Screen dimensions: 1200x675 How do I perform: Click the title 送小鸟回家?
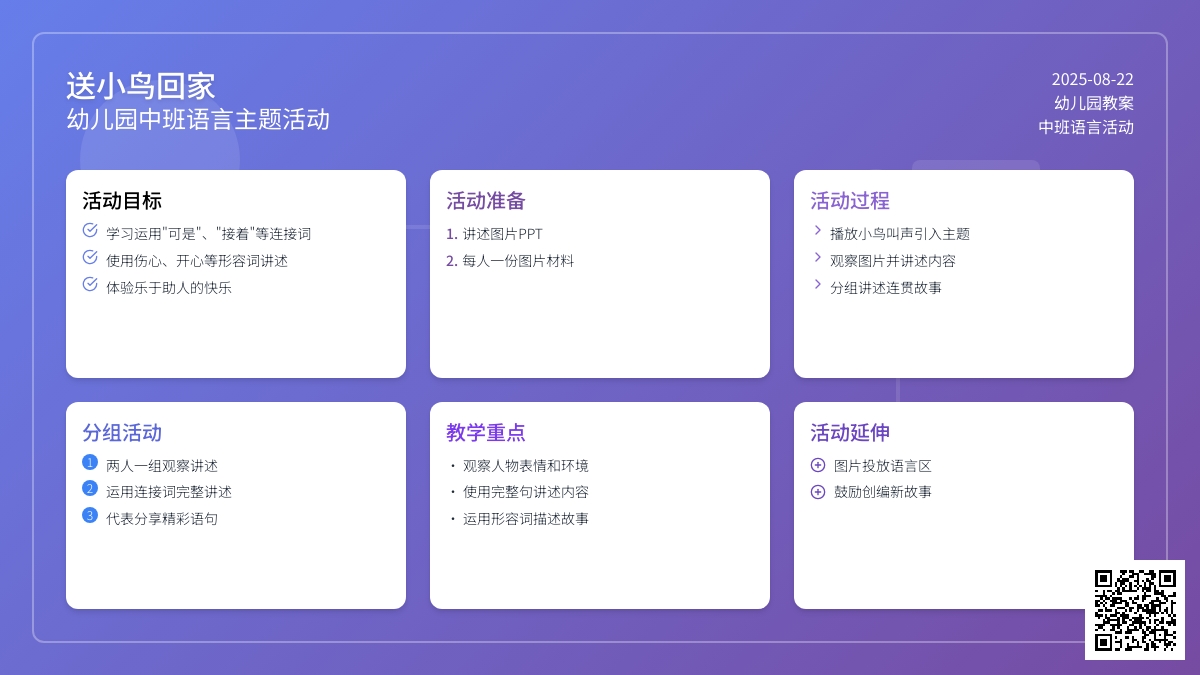coord(141,86)
